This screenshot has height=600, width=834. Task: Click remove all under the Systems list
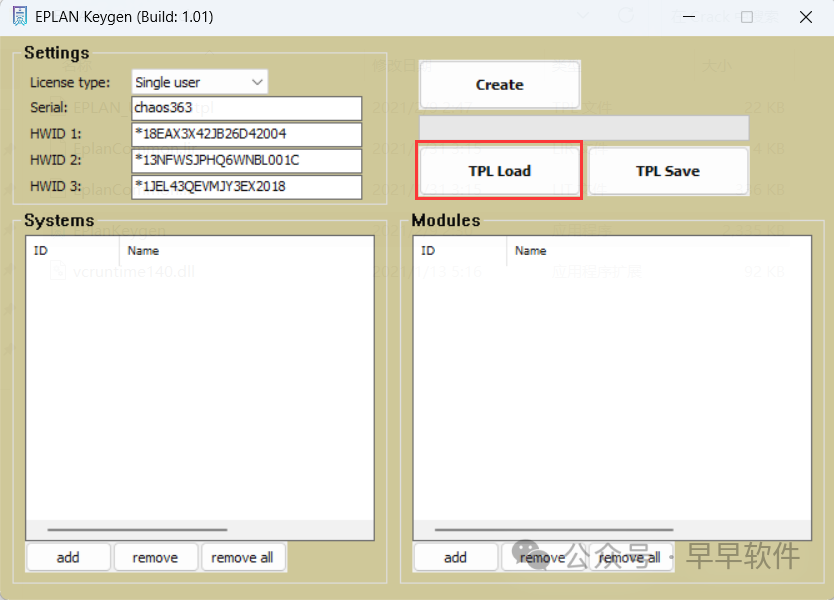tap(242, 557)
